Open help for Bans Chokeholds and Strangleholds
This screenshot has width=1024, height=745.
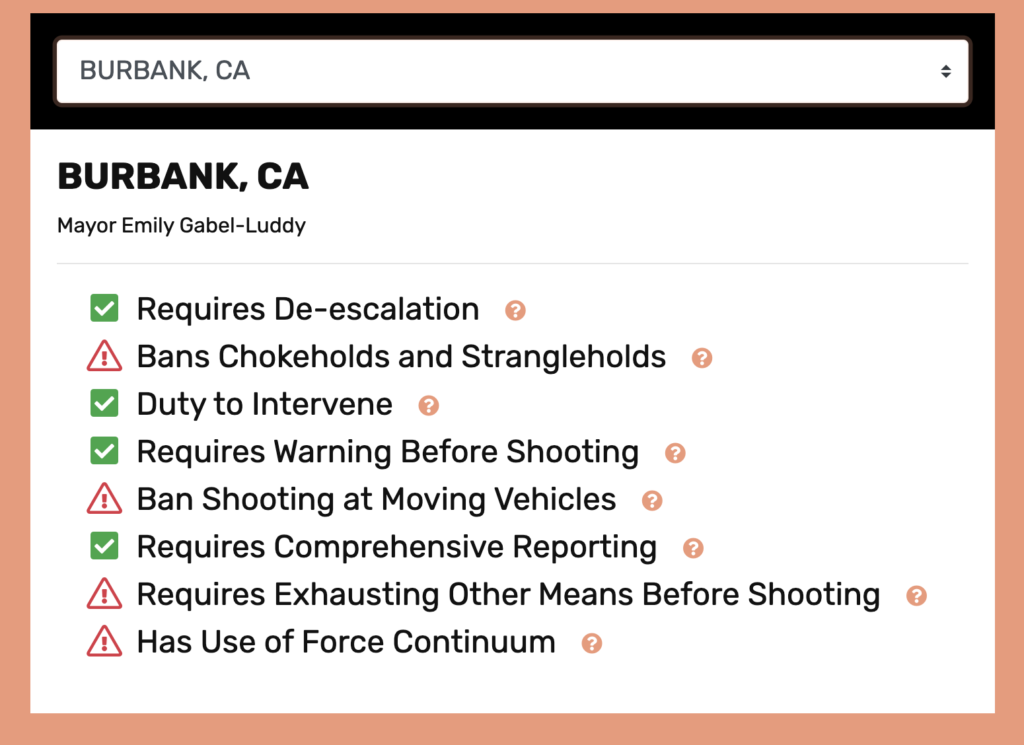(x=702, y=357)
